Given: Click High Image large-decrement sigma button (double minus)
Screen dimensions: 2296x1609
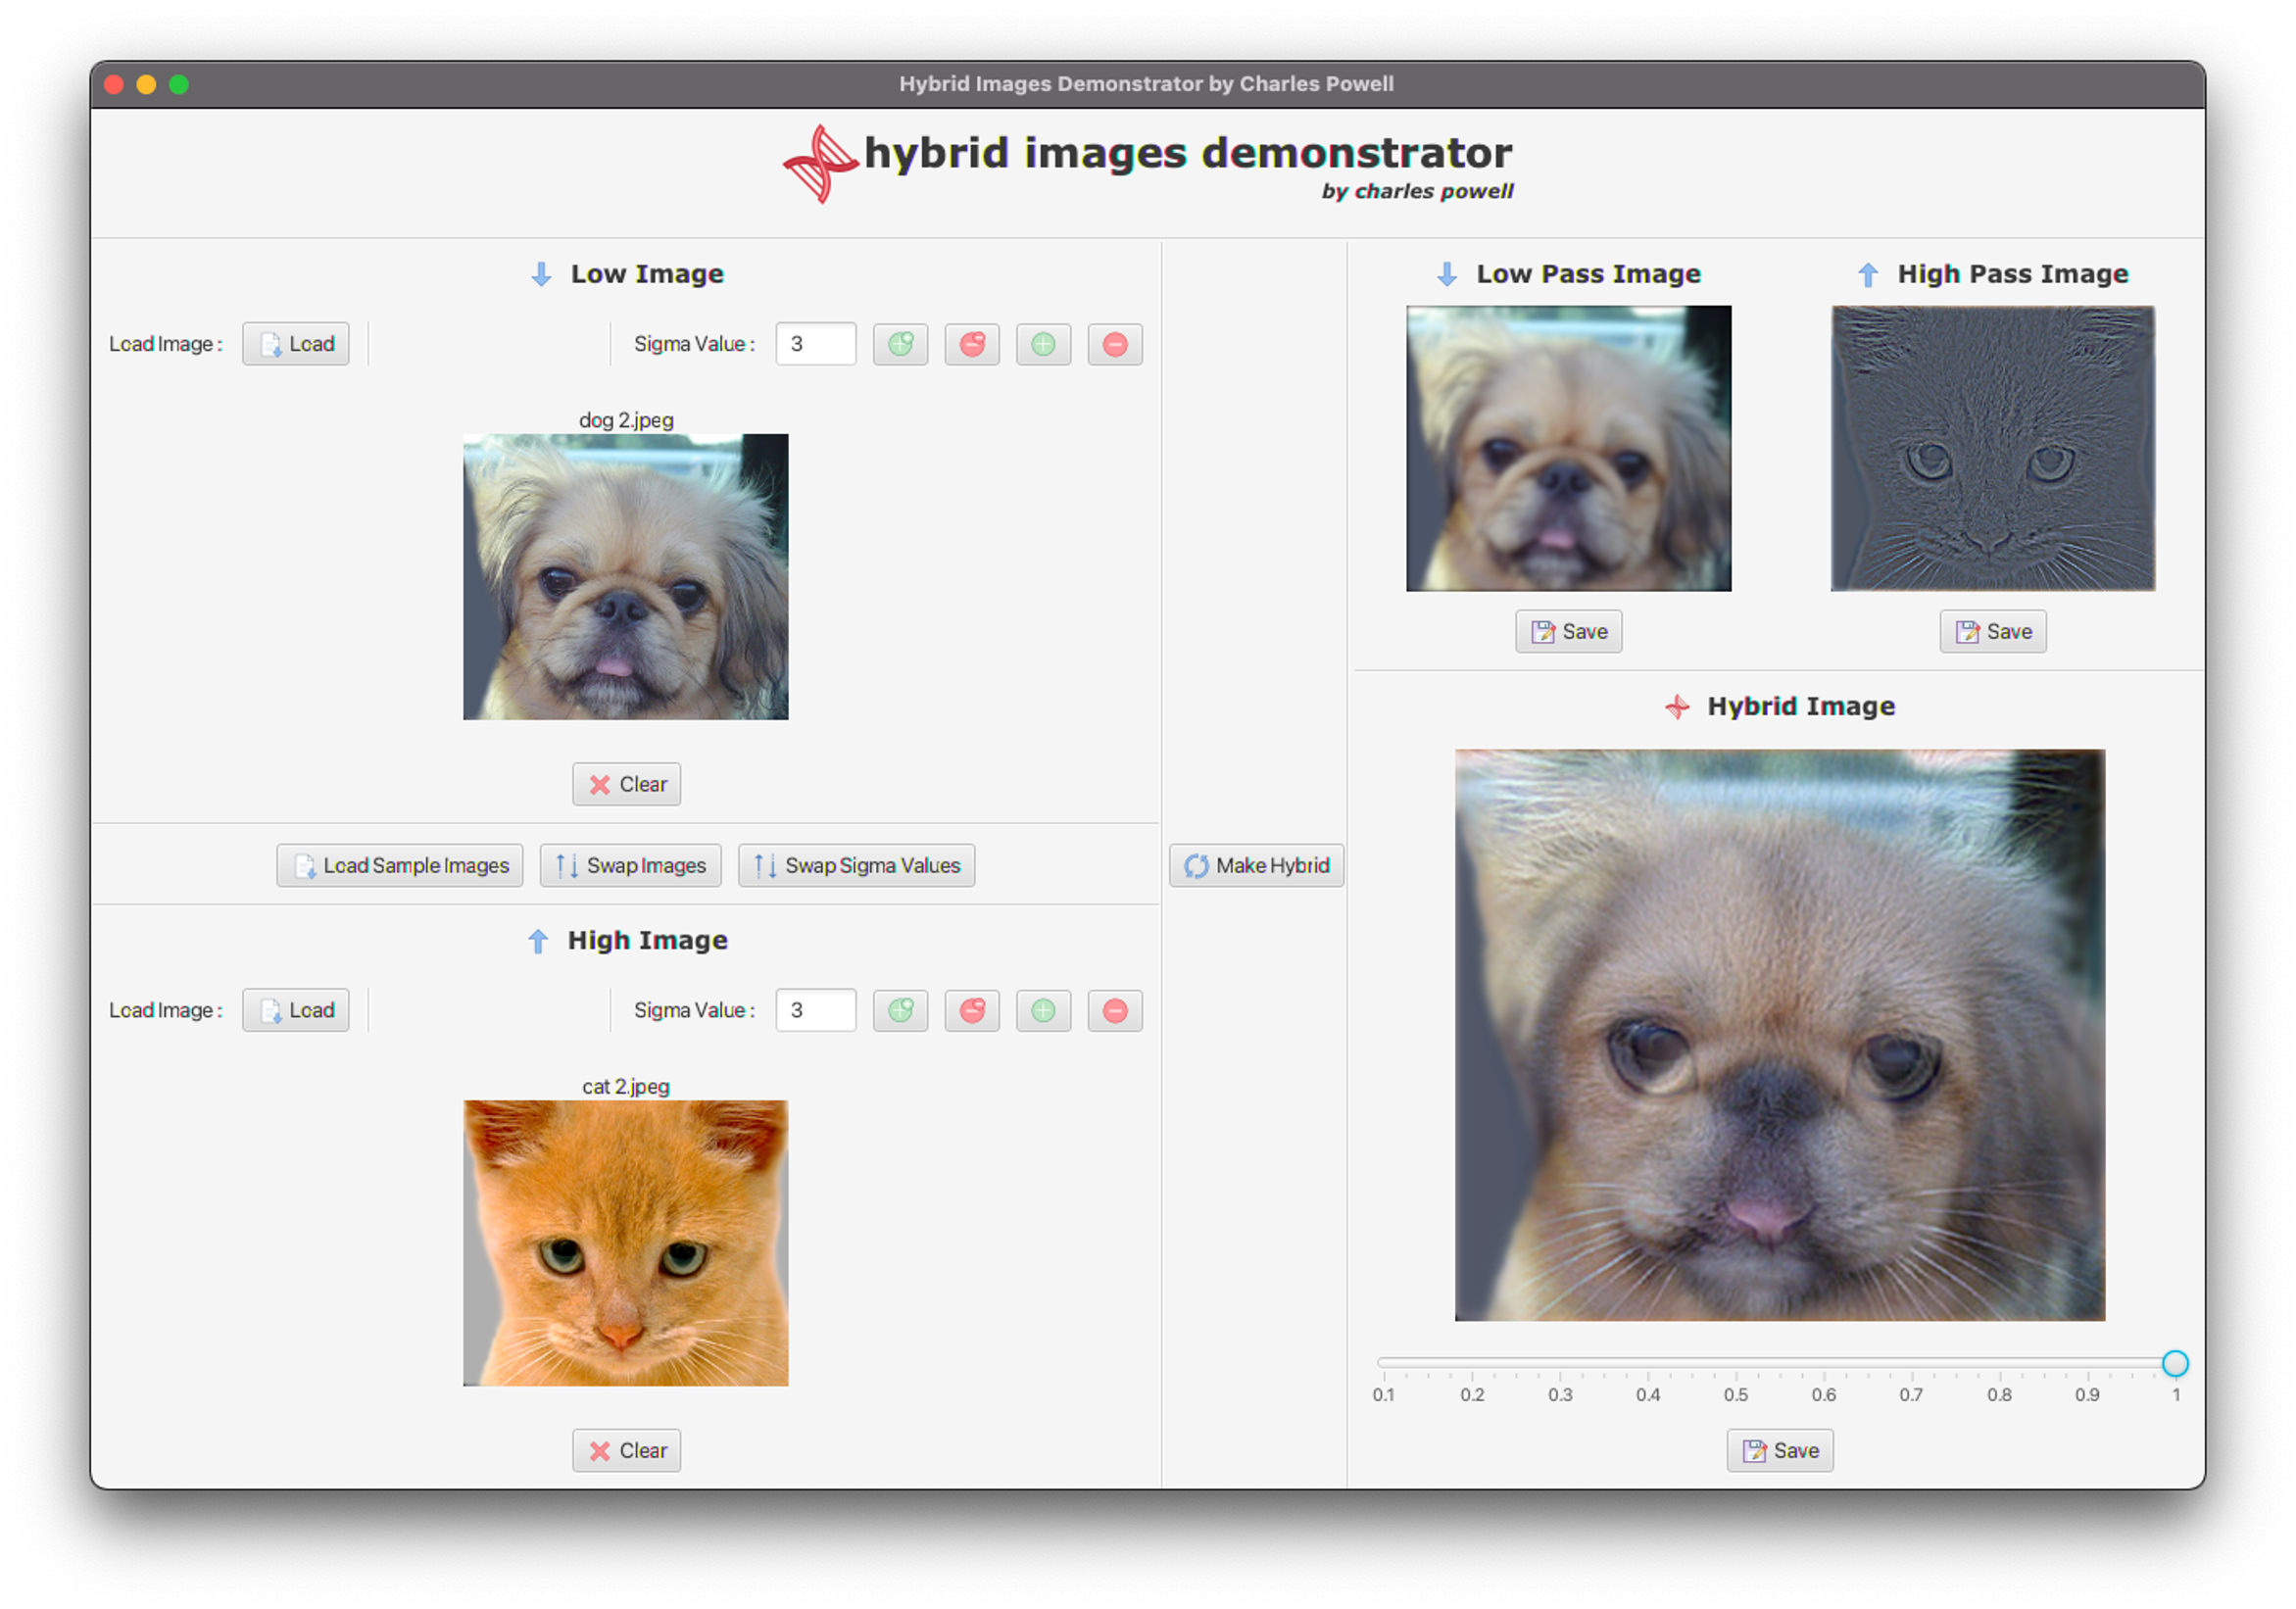Looking at the screenshot, I should pyautogui.click(x=972, y=1010).
